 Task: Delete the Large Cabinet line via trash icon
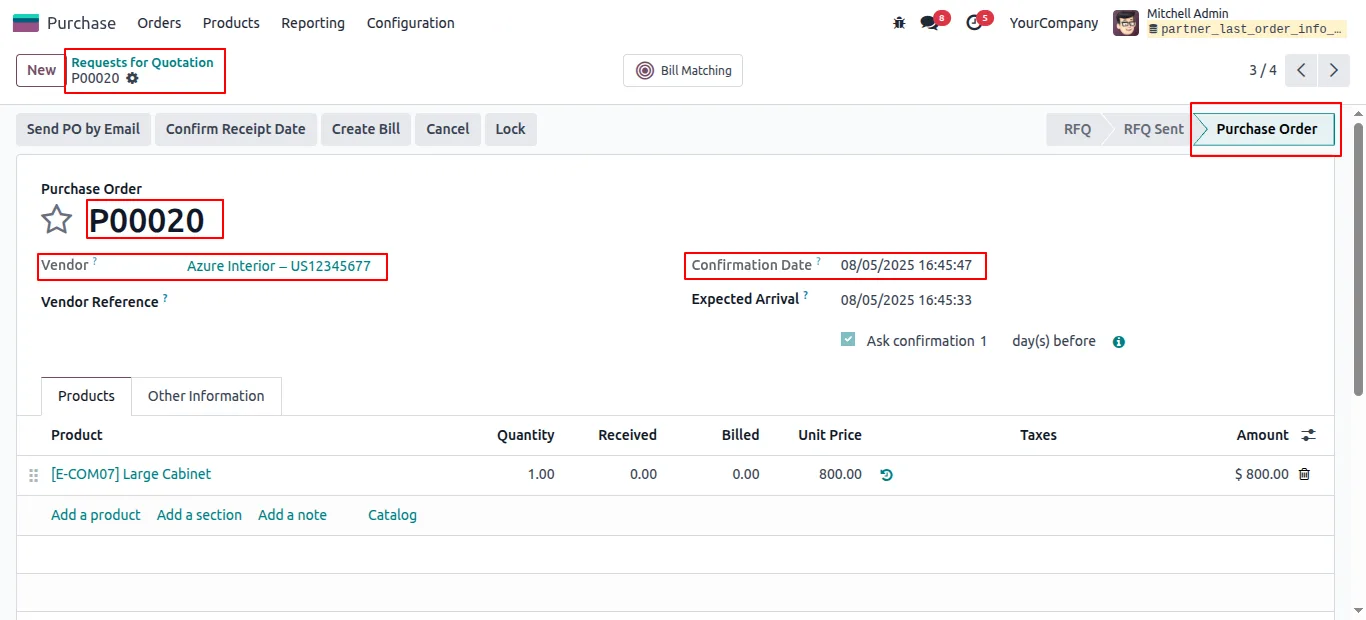pos(1304,474)
